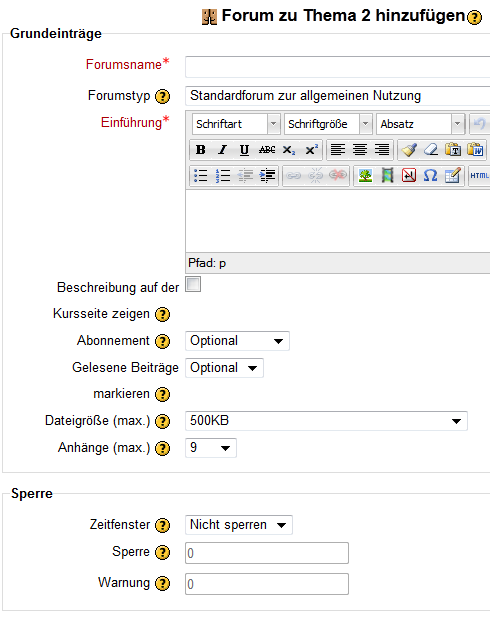This screenshot has height=620, width=490.
Task: Click the Warnung input field
Action: click(267, 584)
